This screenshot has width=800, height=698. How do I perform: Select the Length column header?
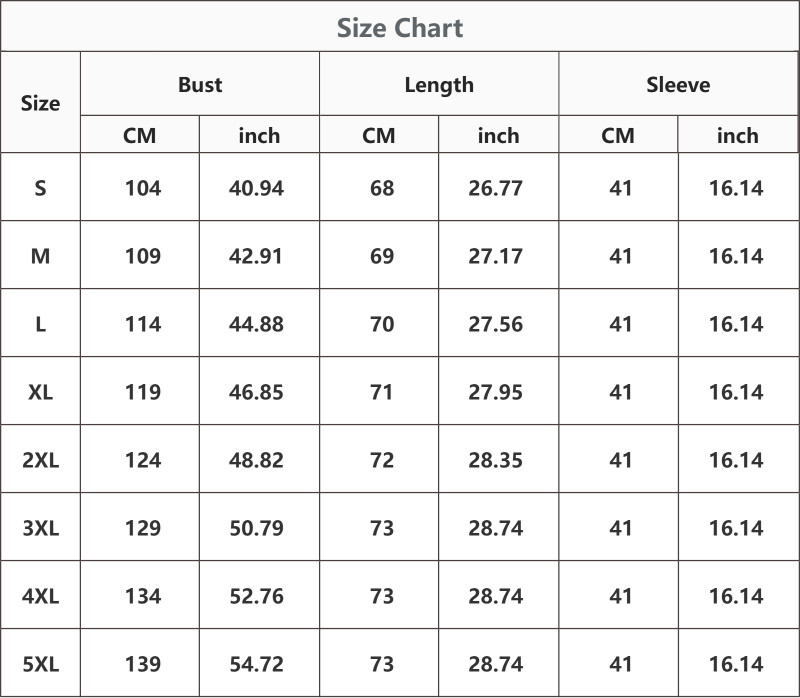[439, 85]
